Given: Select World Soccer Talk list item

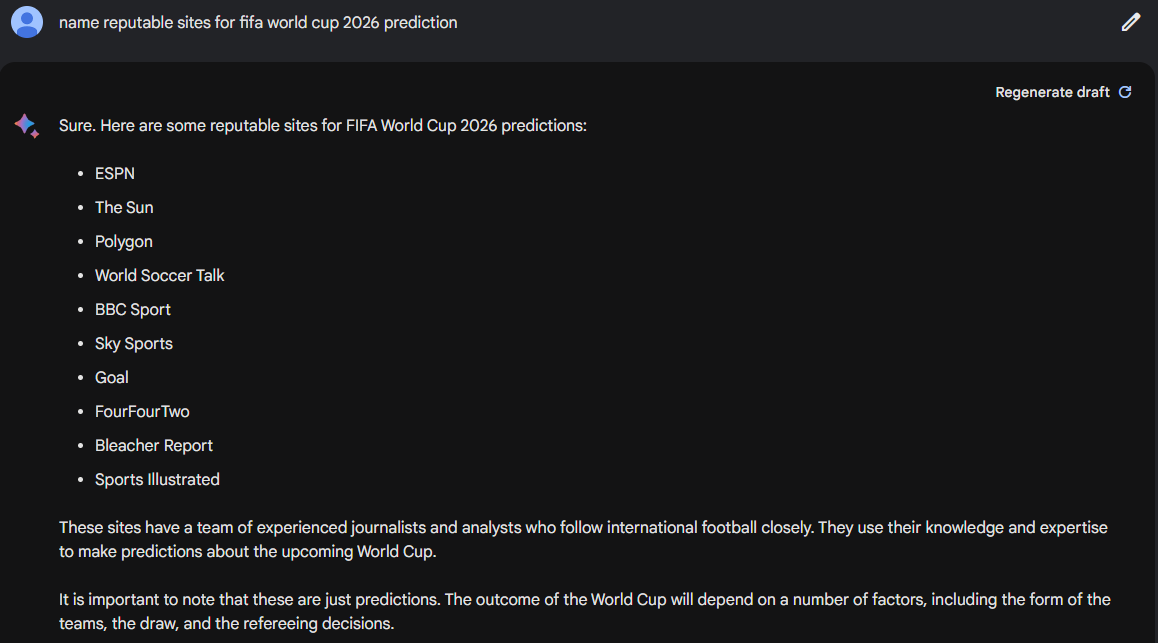Looking at the screenshot, I should point(160,276).
